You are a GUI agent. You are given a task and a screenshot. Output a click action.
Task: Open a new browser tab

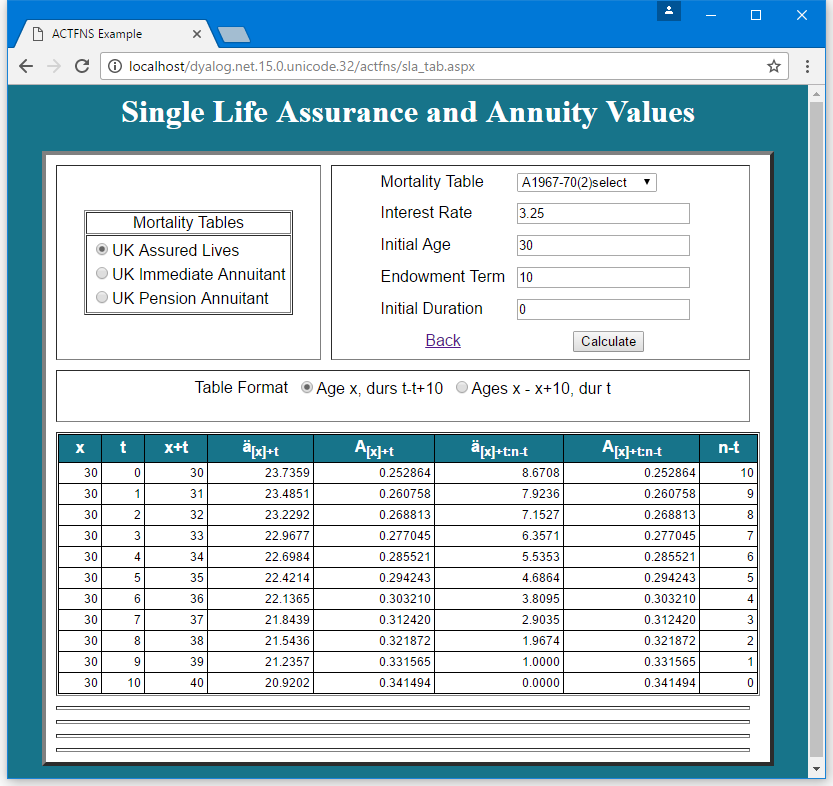point(233,35)
